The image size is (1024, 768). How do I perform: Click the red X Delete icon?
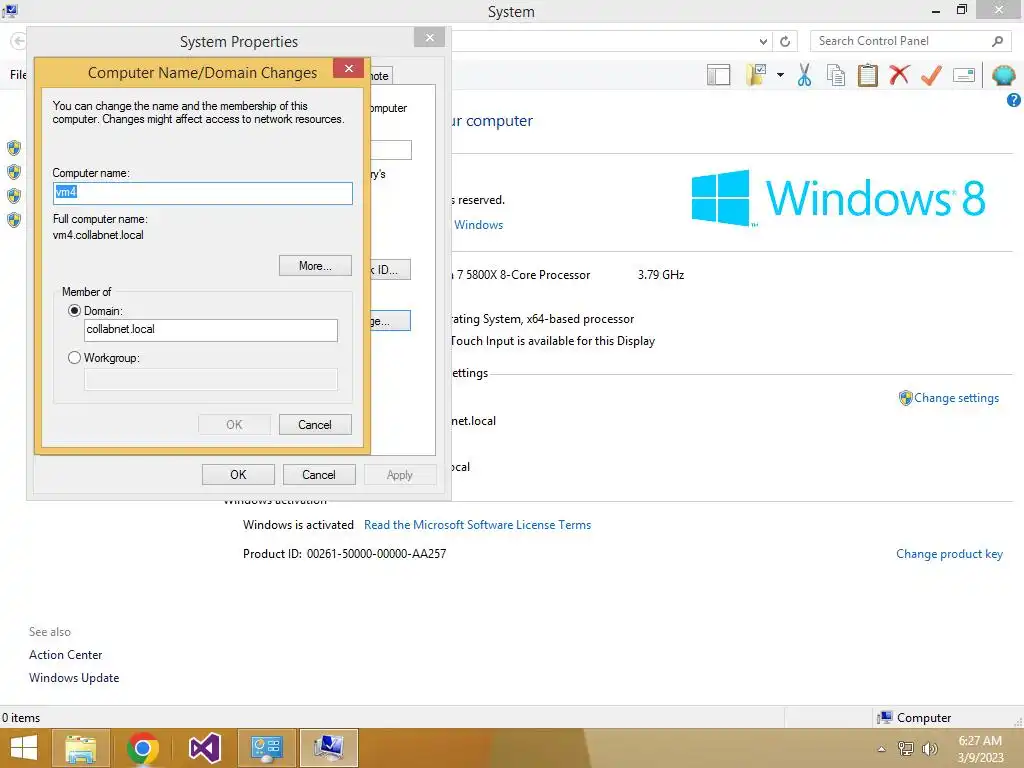(x=899, y=75)
